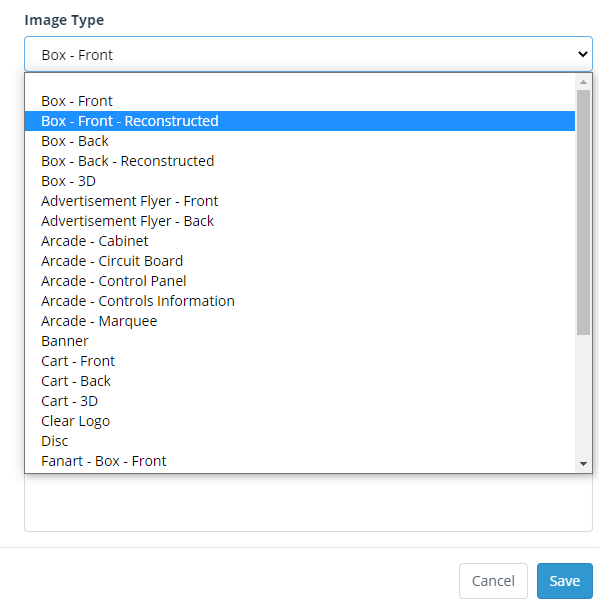Select Box - Front - Reconstructed option
Image resolution: width=599 pixels, height=601 pixels.
tap(300, 121)
